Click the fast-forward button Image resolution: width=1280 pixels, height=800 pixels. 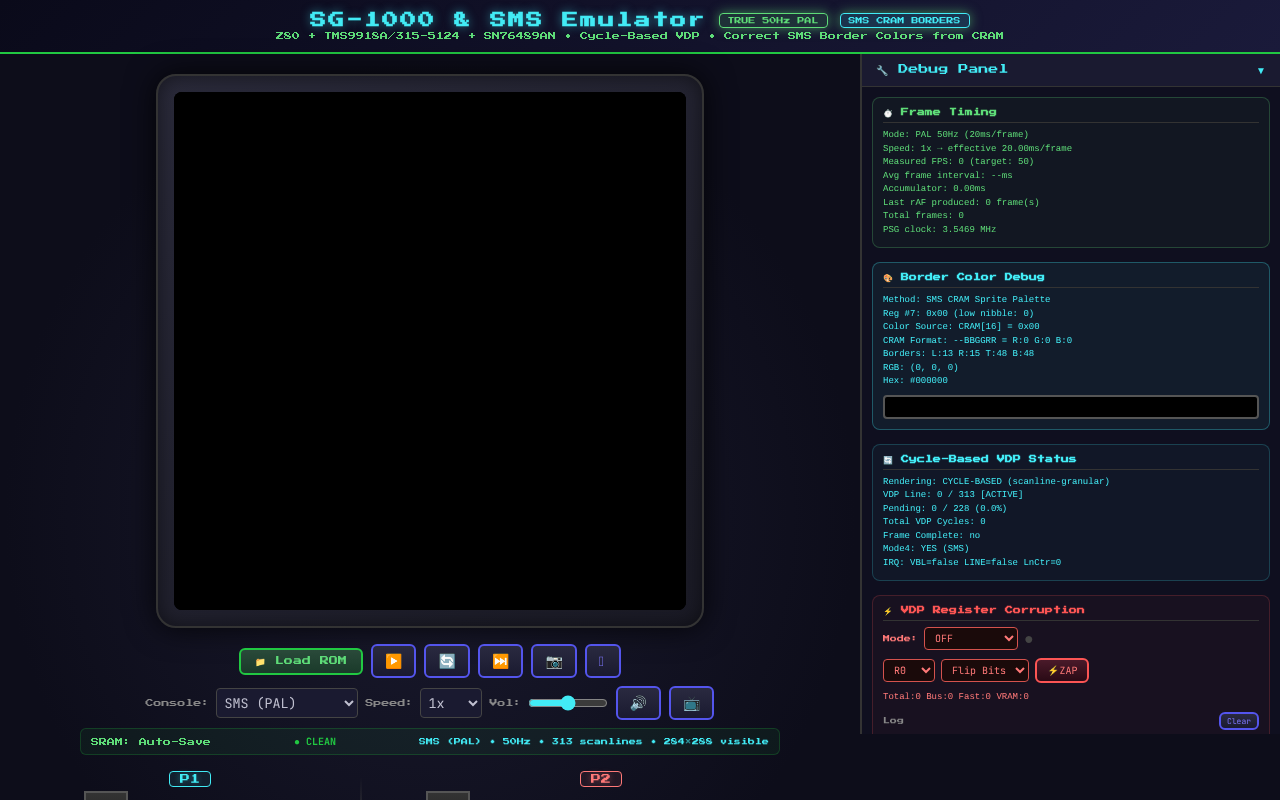[500, 661]
